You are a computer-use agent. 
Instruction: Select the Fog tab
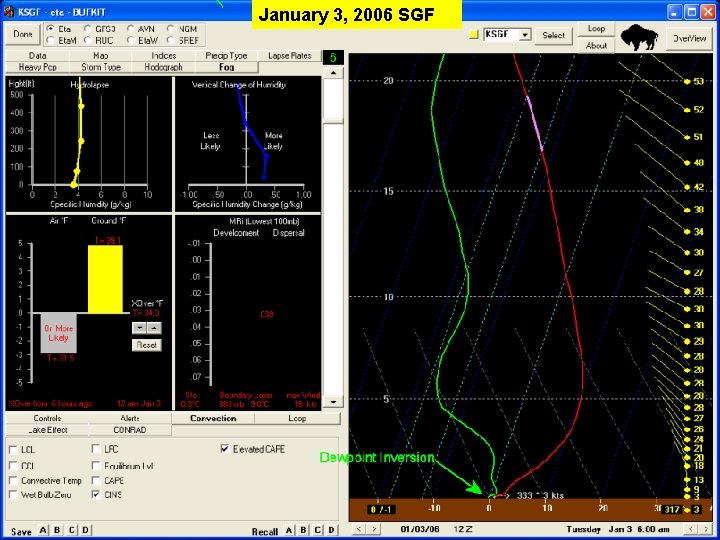point(226,67)
